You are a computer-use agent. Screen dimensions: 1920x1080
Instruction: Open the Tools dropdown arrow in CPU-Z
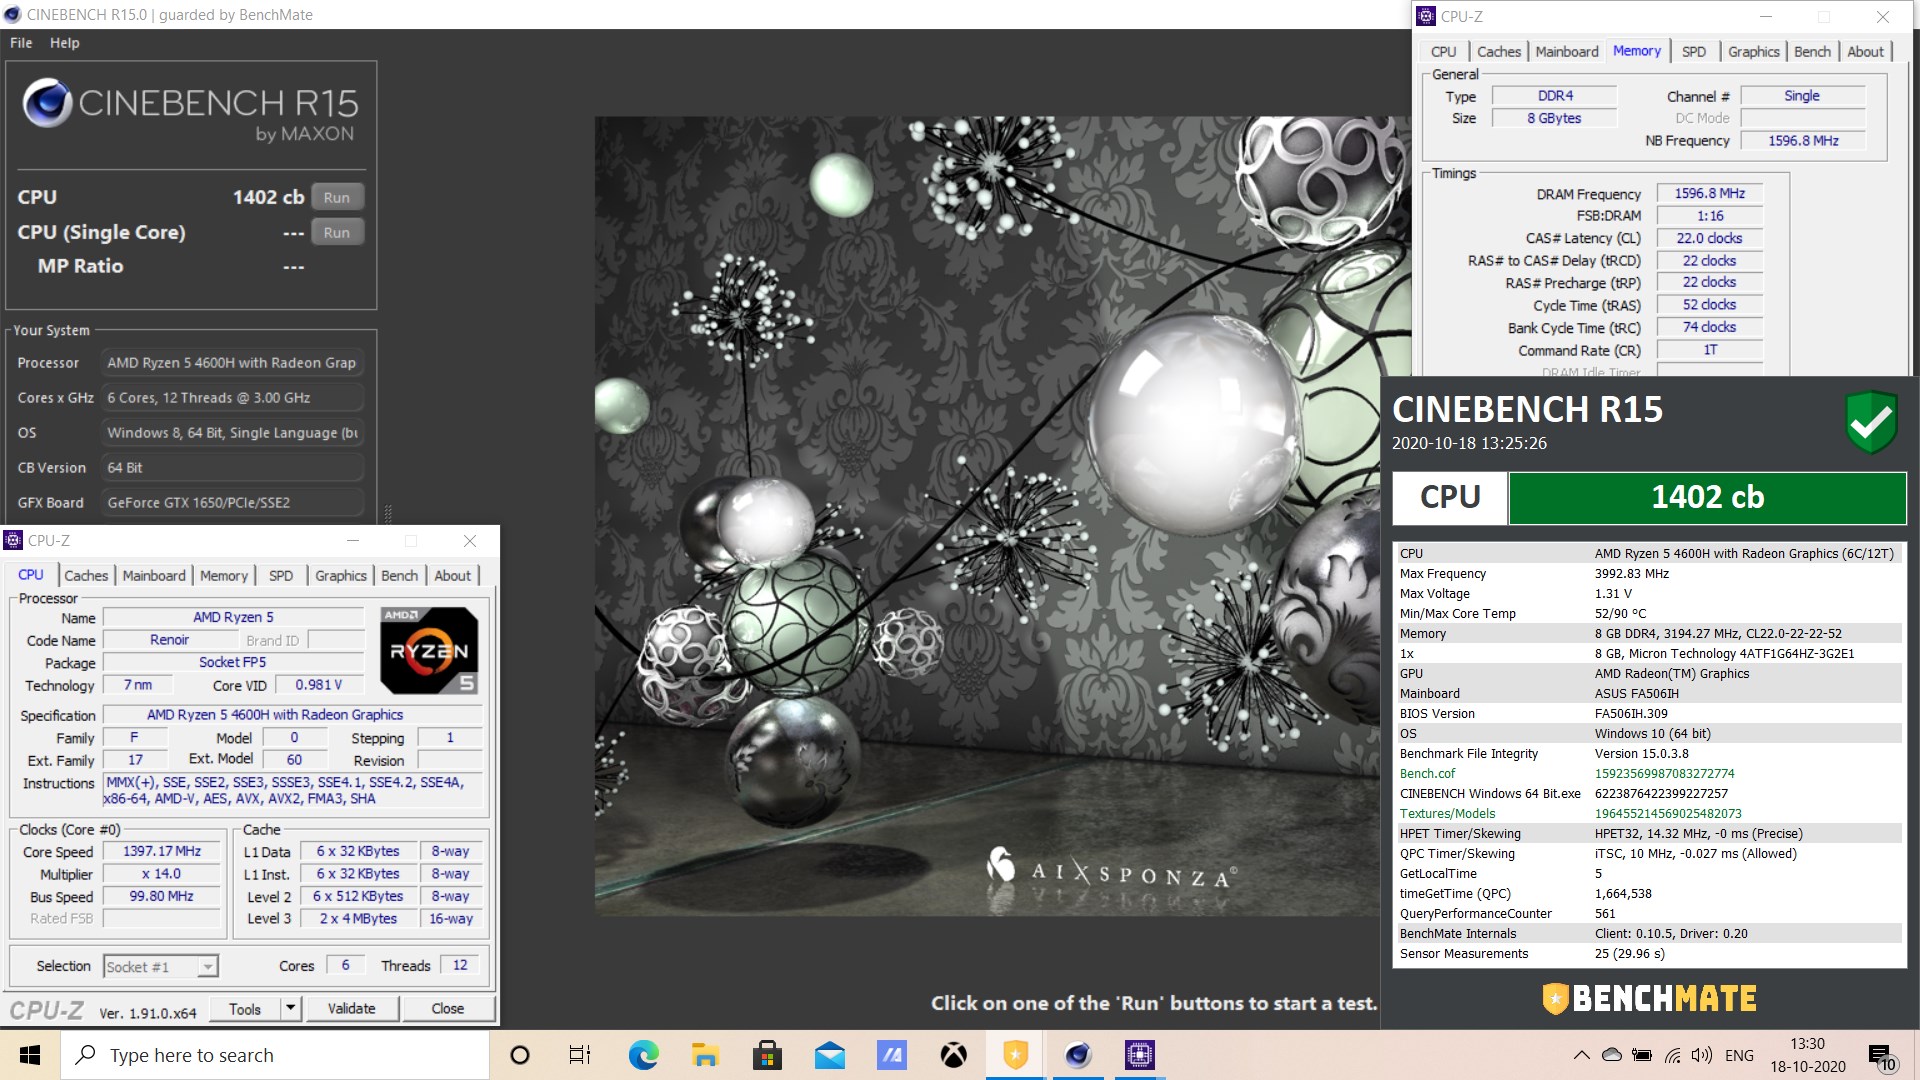click(x=290, y=1008)
